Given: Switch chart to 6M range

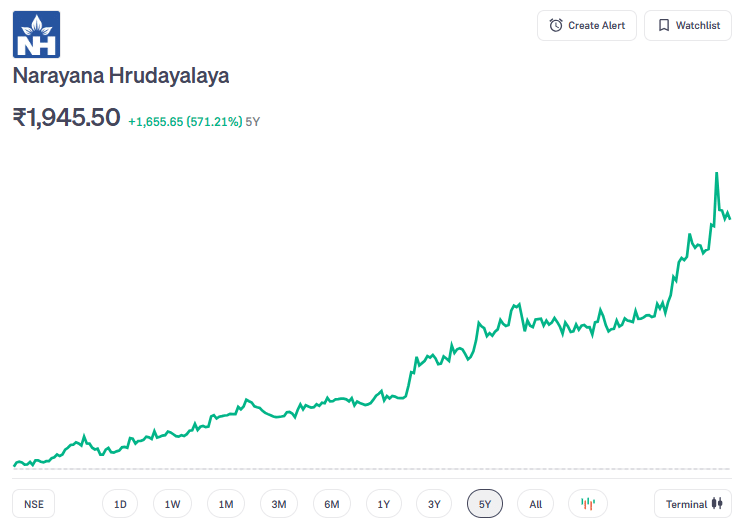Looking at the screenshot, I should click(332, 504).
